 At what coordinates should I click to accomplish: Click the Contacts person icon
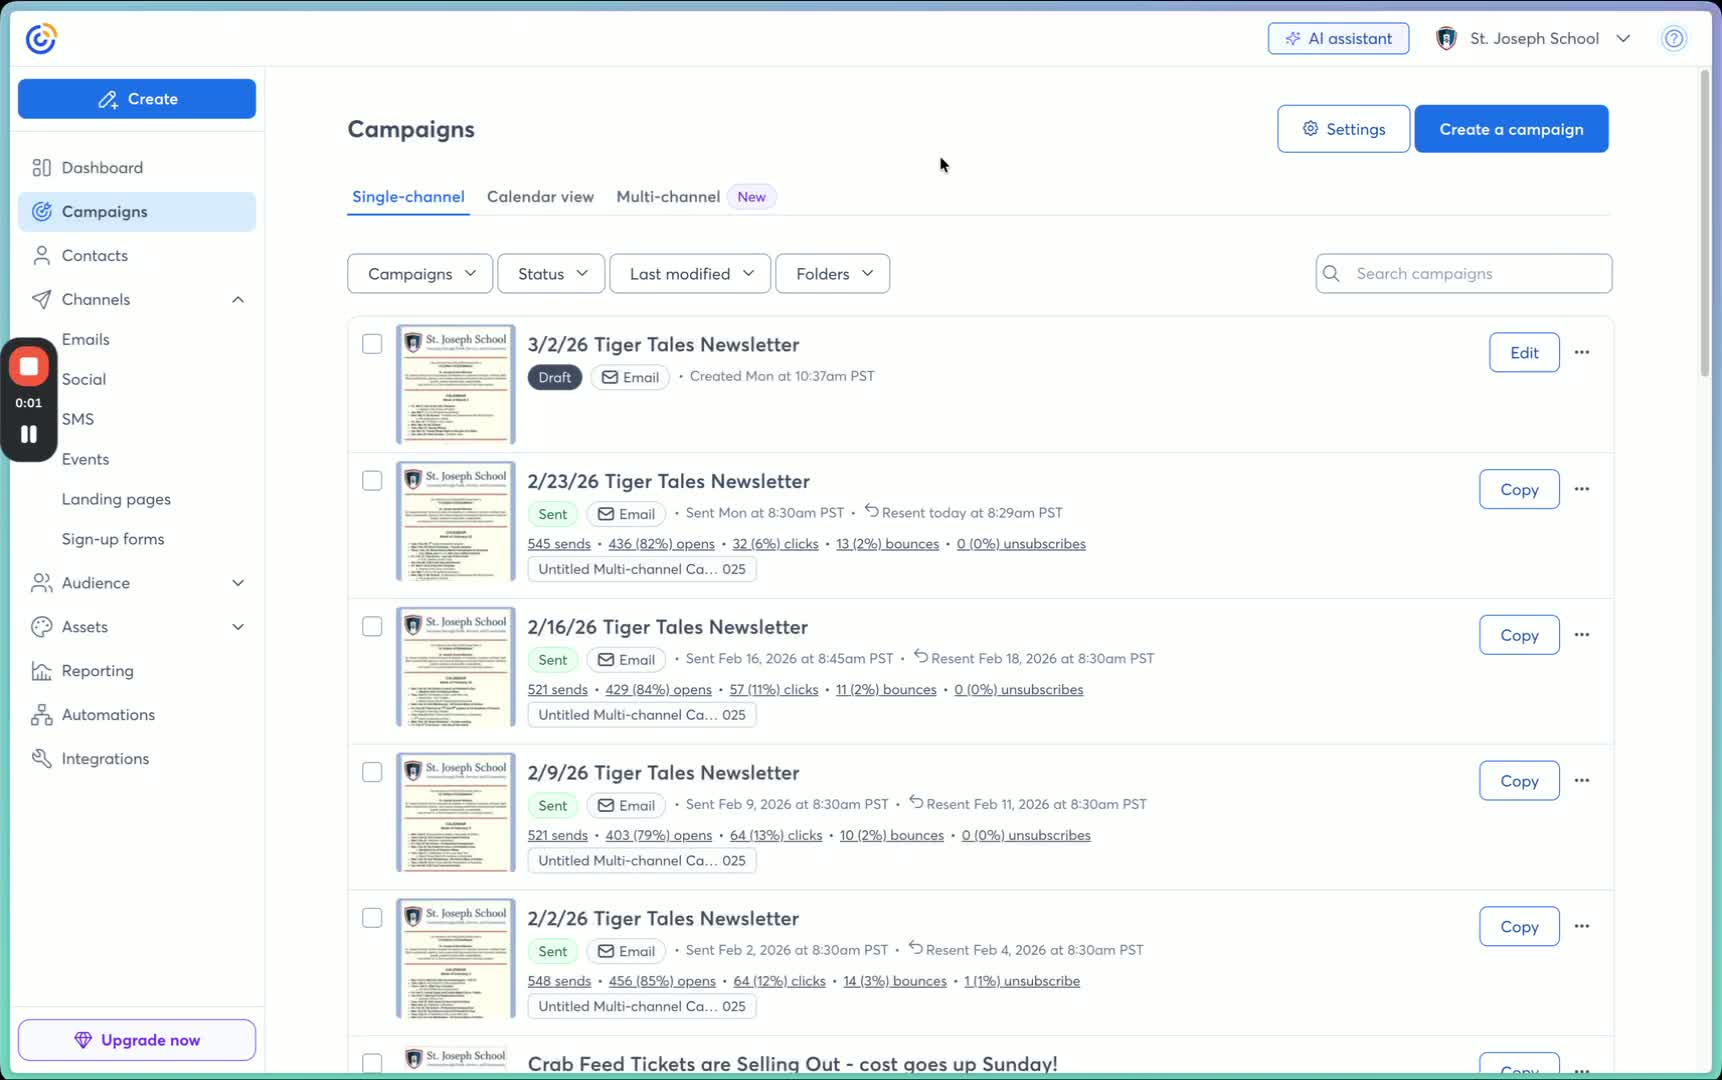41,255
